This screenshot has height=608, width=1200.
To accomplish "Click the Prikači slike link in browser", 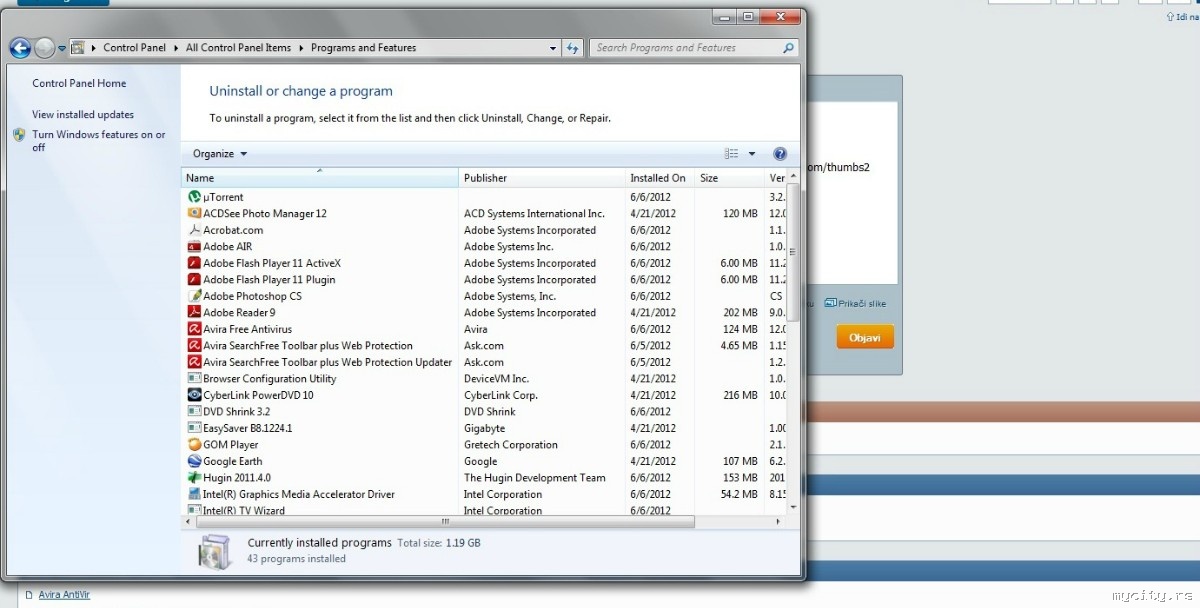I will 855,303.
